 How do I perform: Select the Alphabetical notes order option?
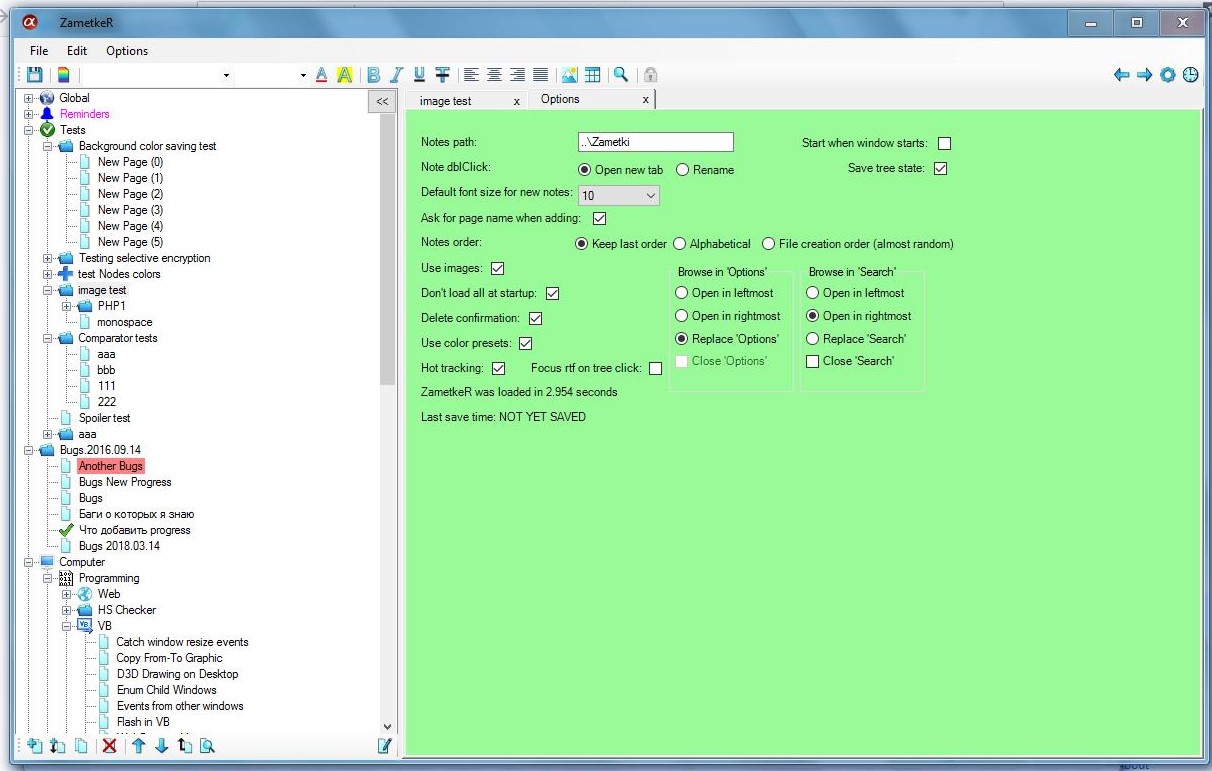tap(679, 243)
